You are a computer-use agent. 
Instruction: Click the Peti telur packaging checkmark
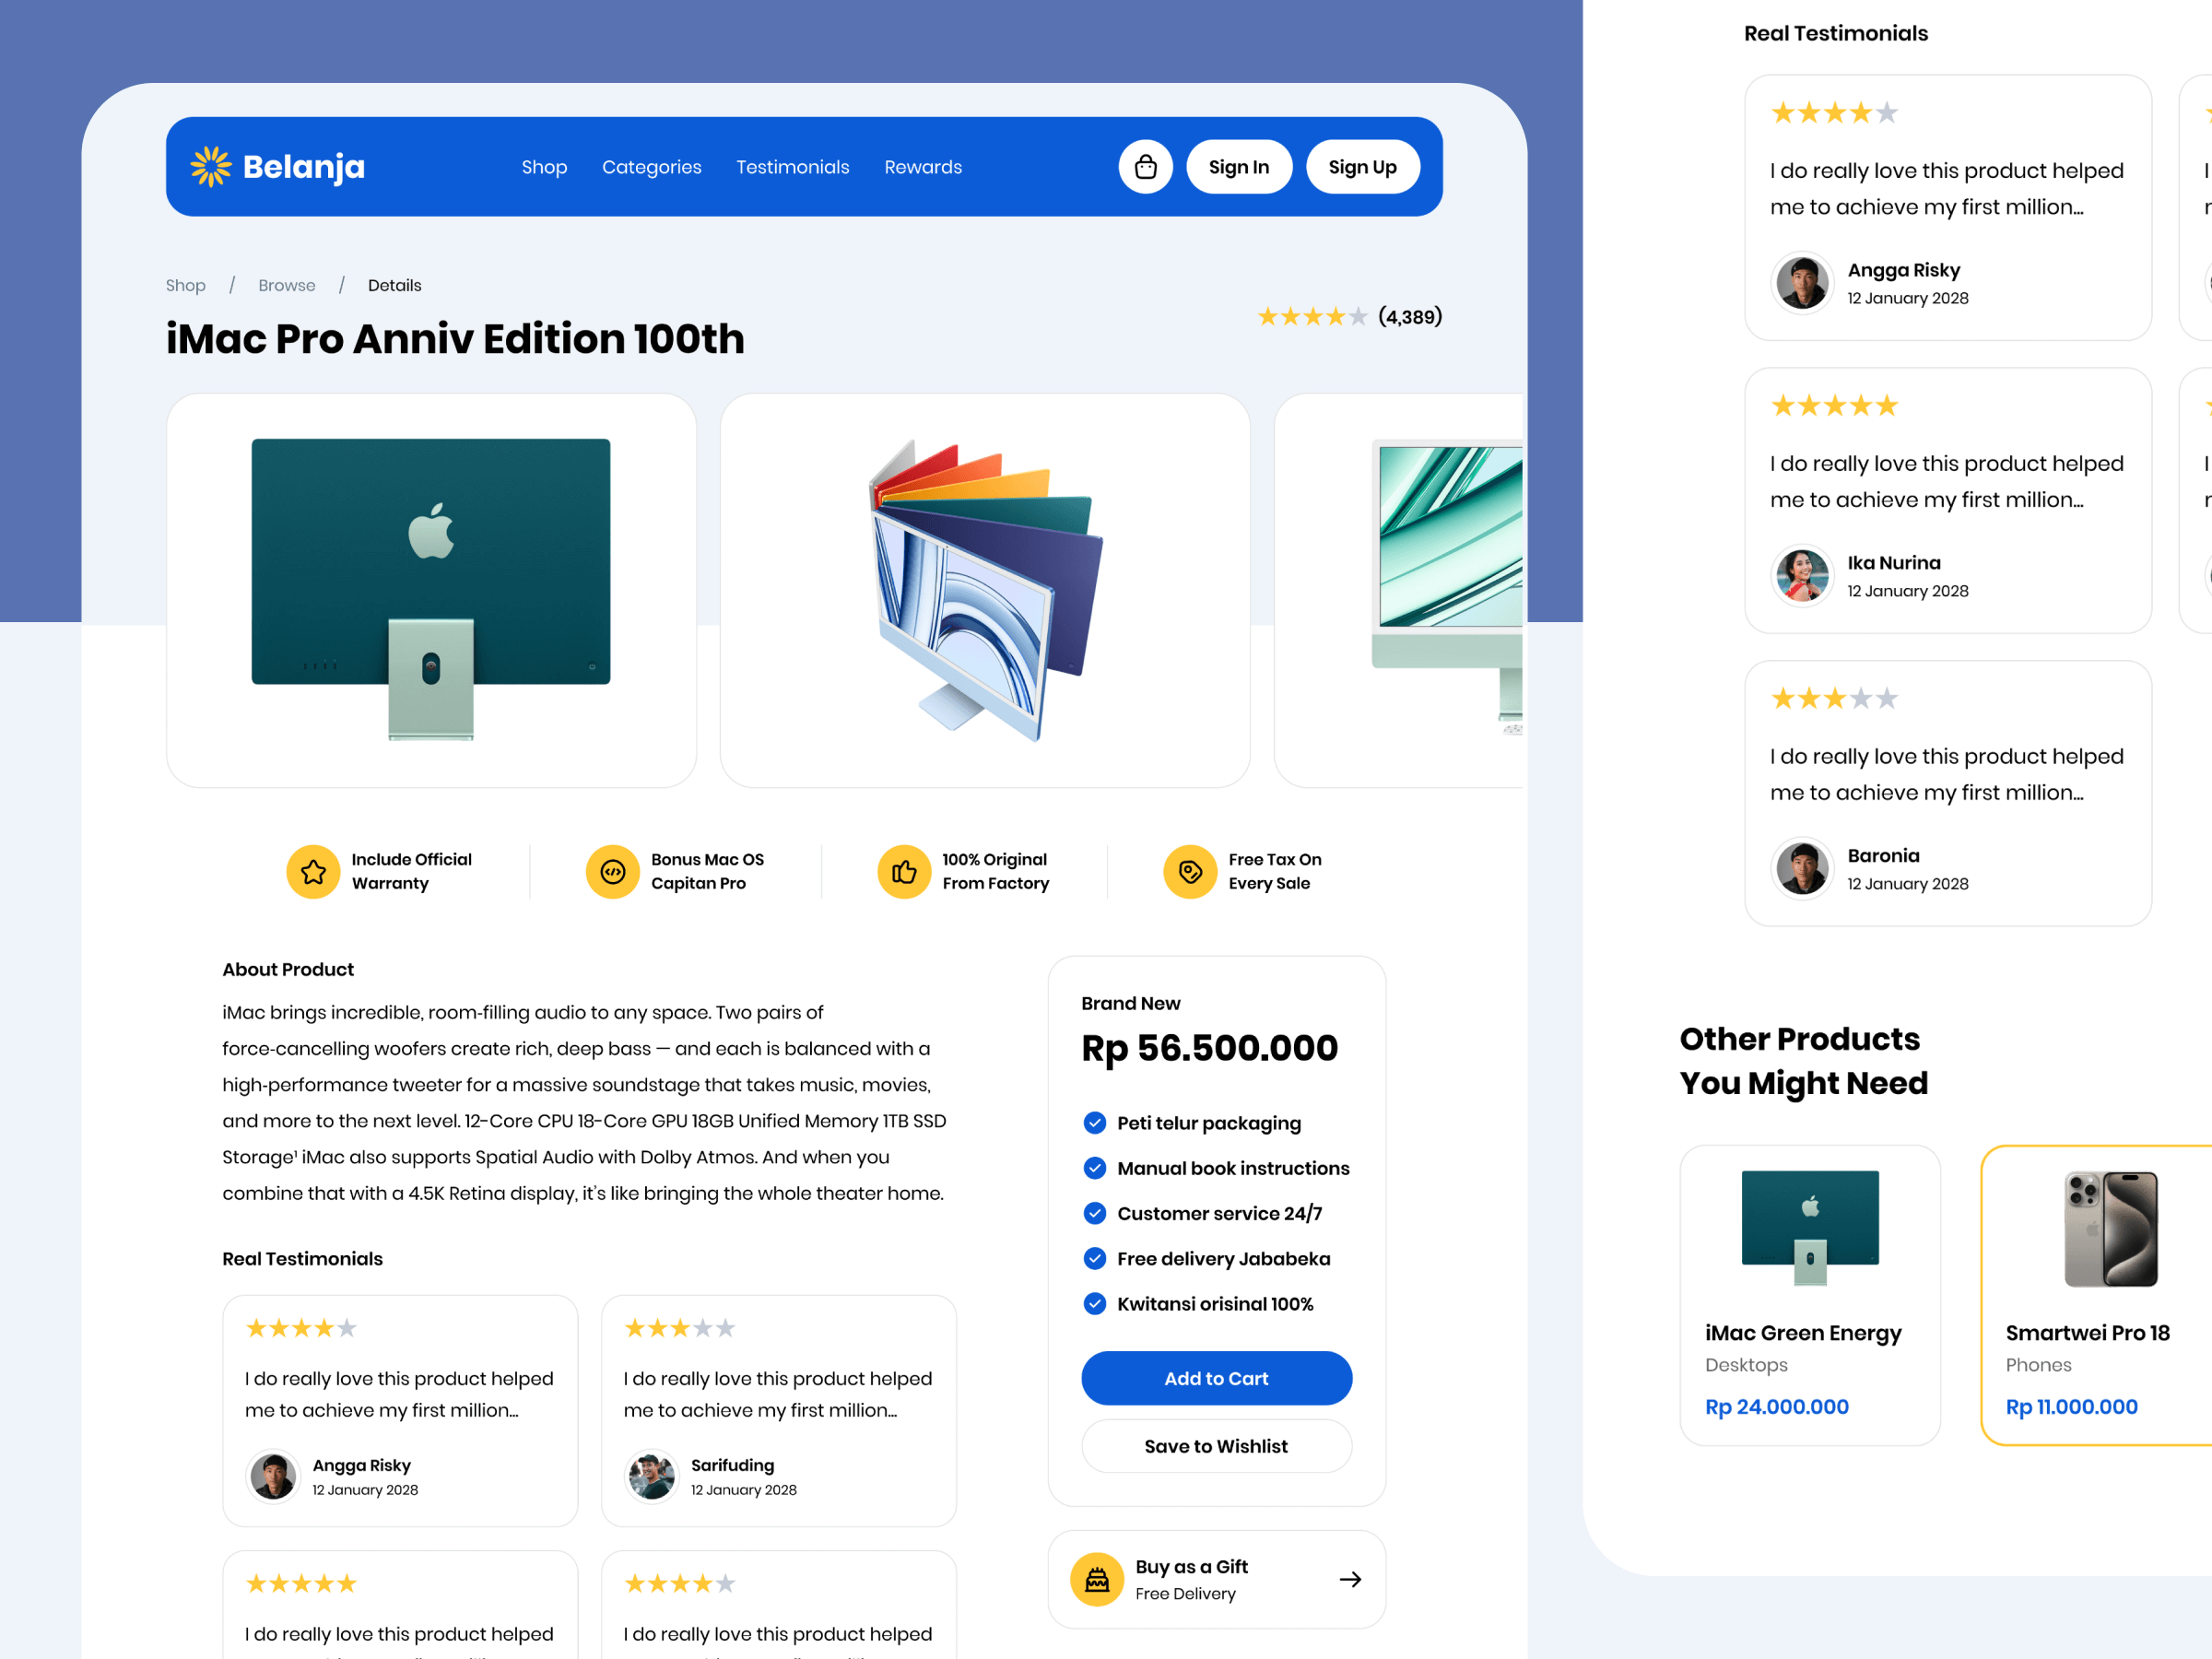coord(1094,1123)
